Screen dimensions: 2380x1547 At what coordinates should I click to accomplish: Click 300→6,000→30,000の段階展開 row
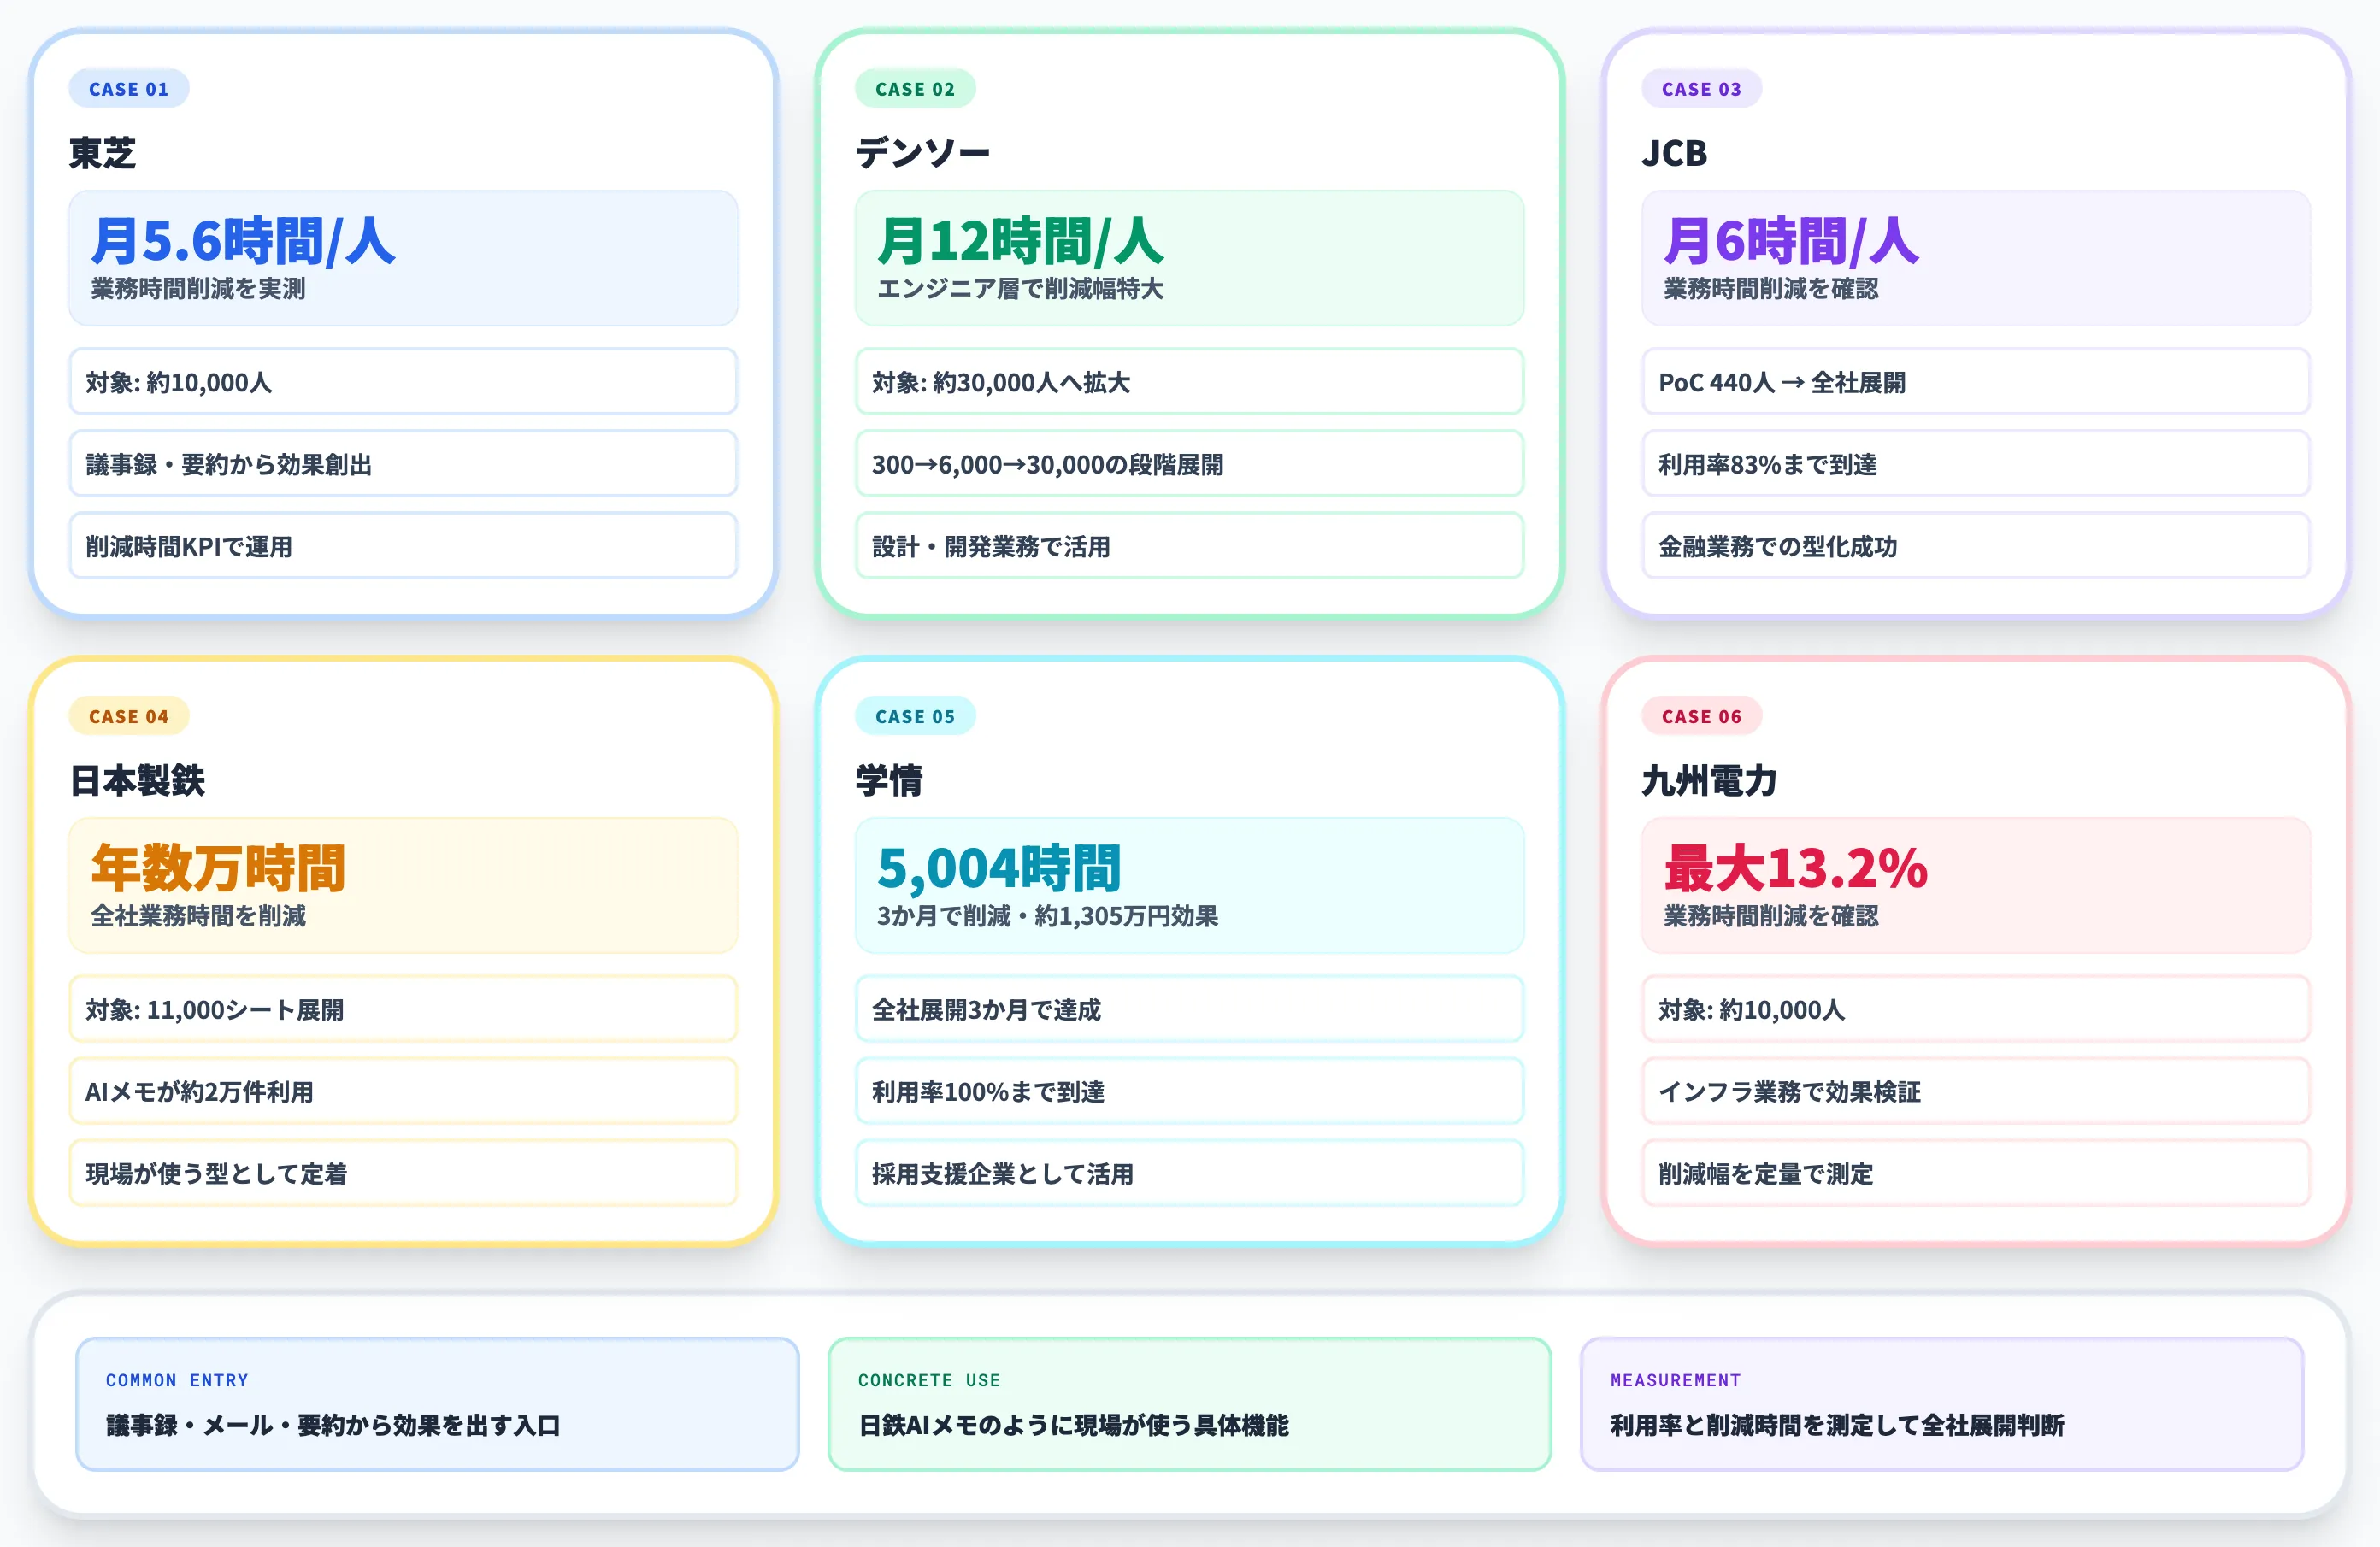pyautogui.click(x=1189, y=464)
